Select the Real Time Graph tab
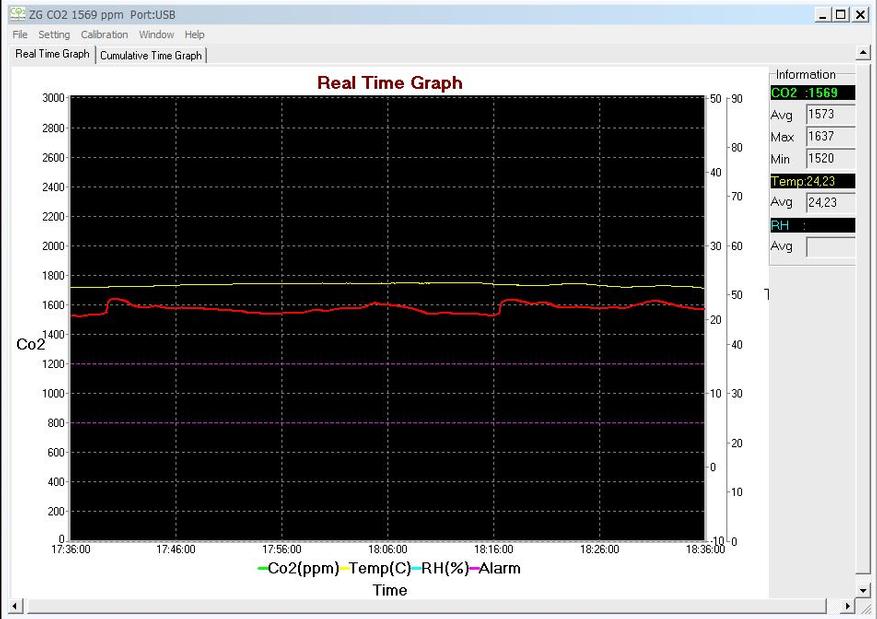877x619 pixels. pyautogui.click(x=53, y=54)
